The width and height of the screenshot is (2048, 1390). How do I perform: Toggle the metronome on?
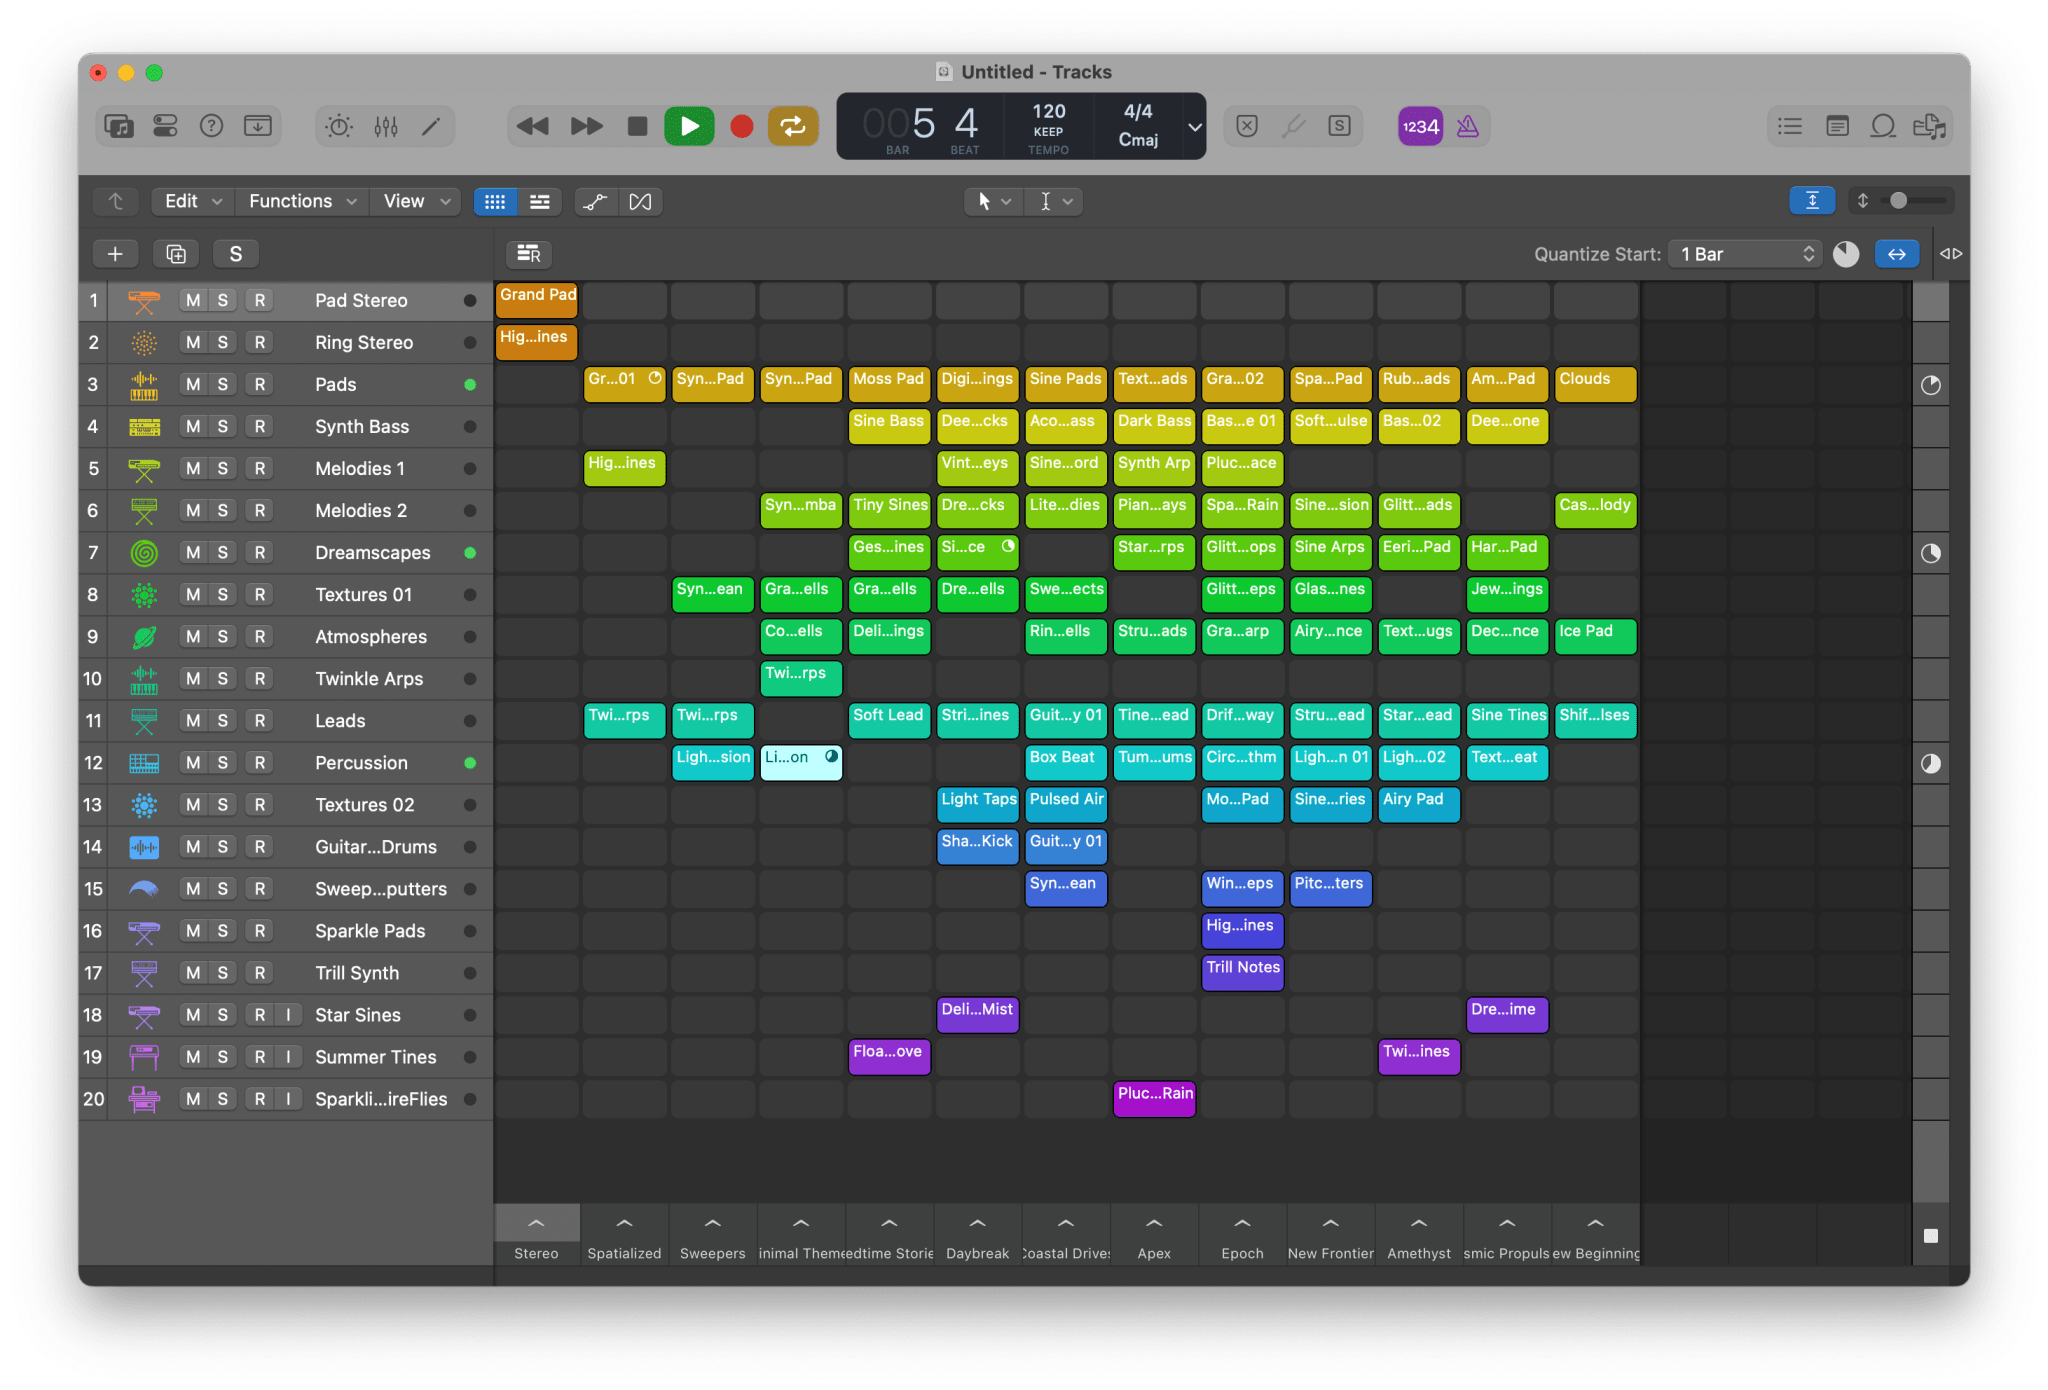click(1468, 126)
